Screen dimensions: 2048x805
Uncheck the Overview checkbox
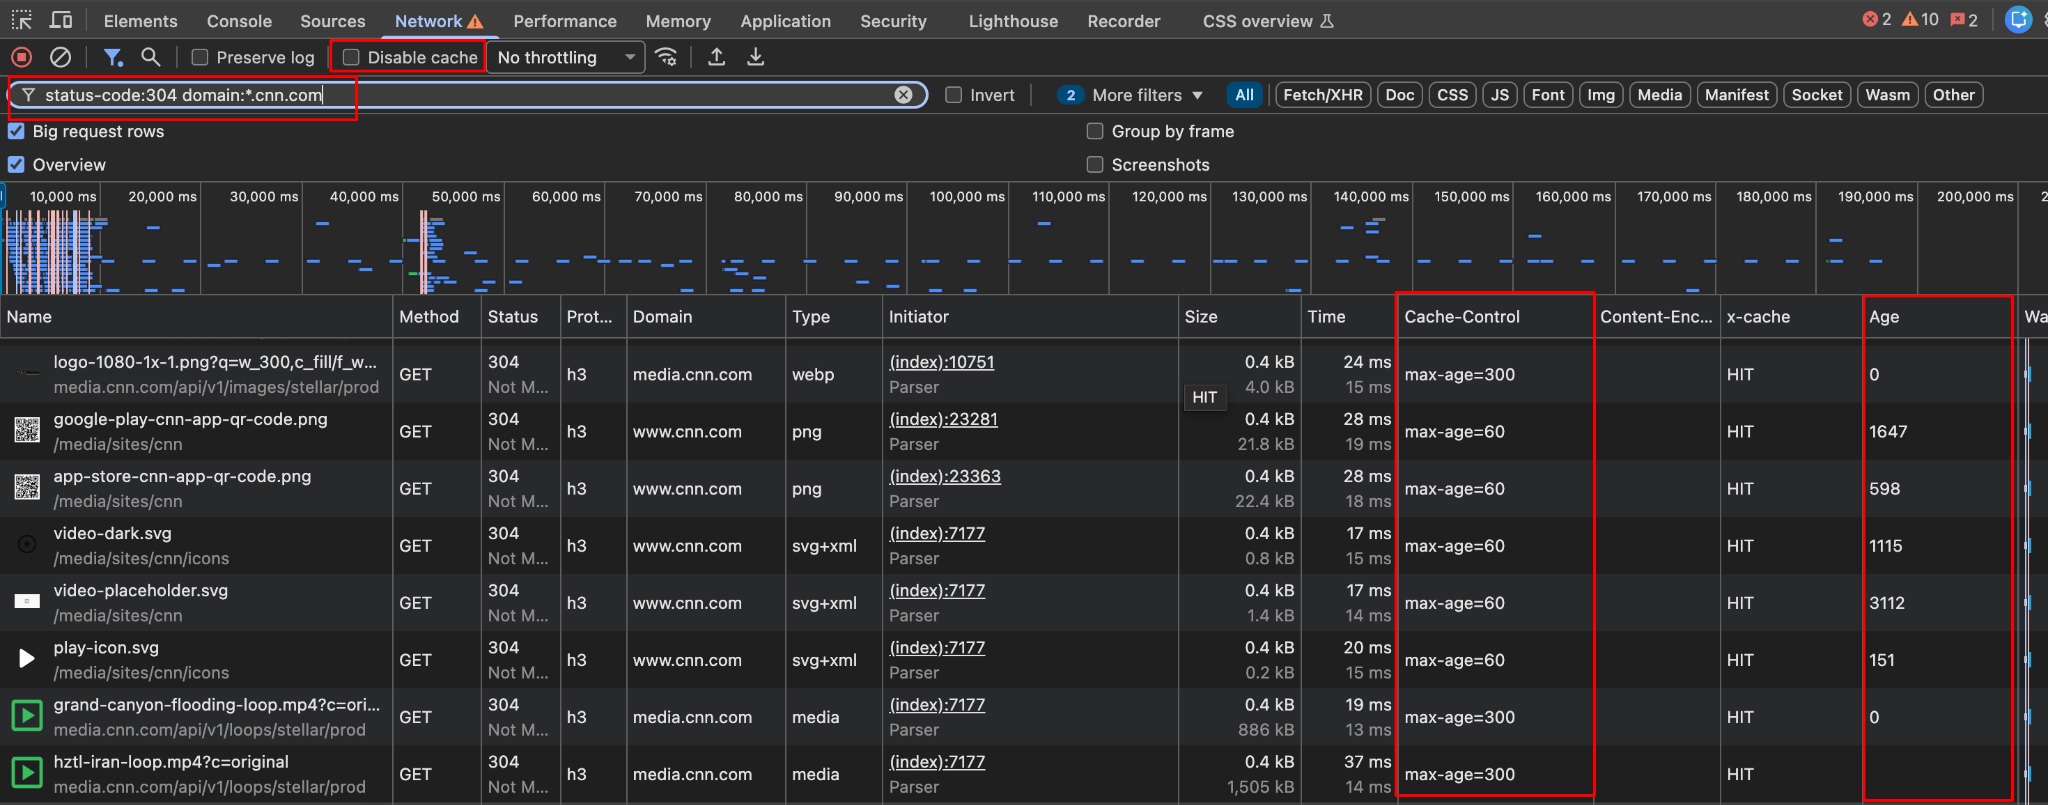(x=16, y=165)
